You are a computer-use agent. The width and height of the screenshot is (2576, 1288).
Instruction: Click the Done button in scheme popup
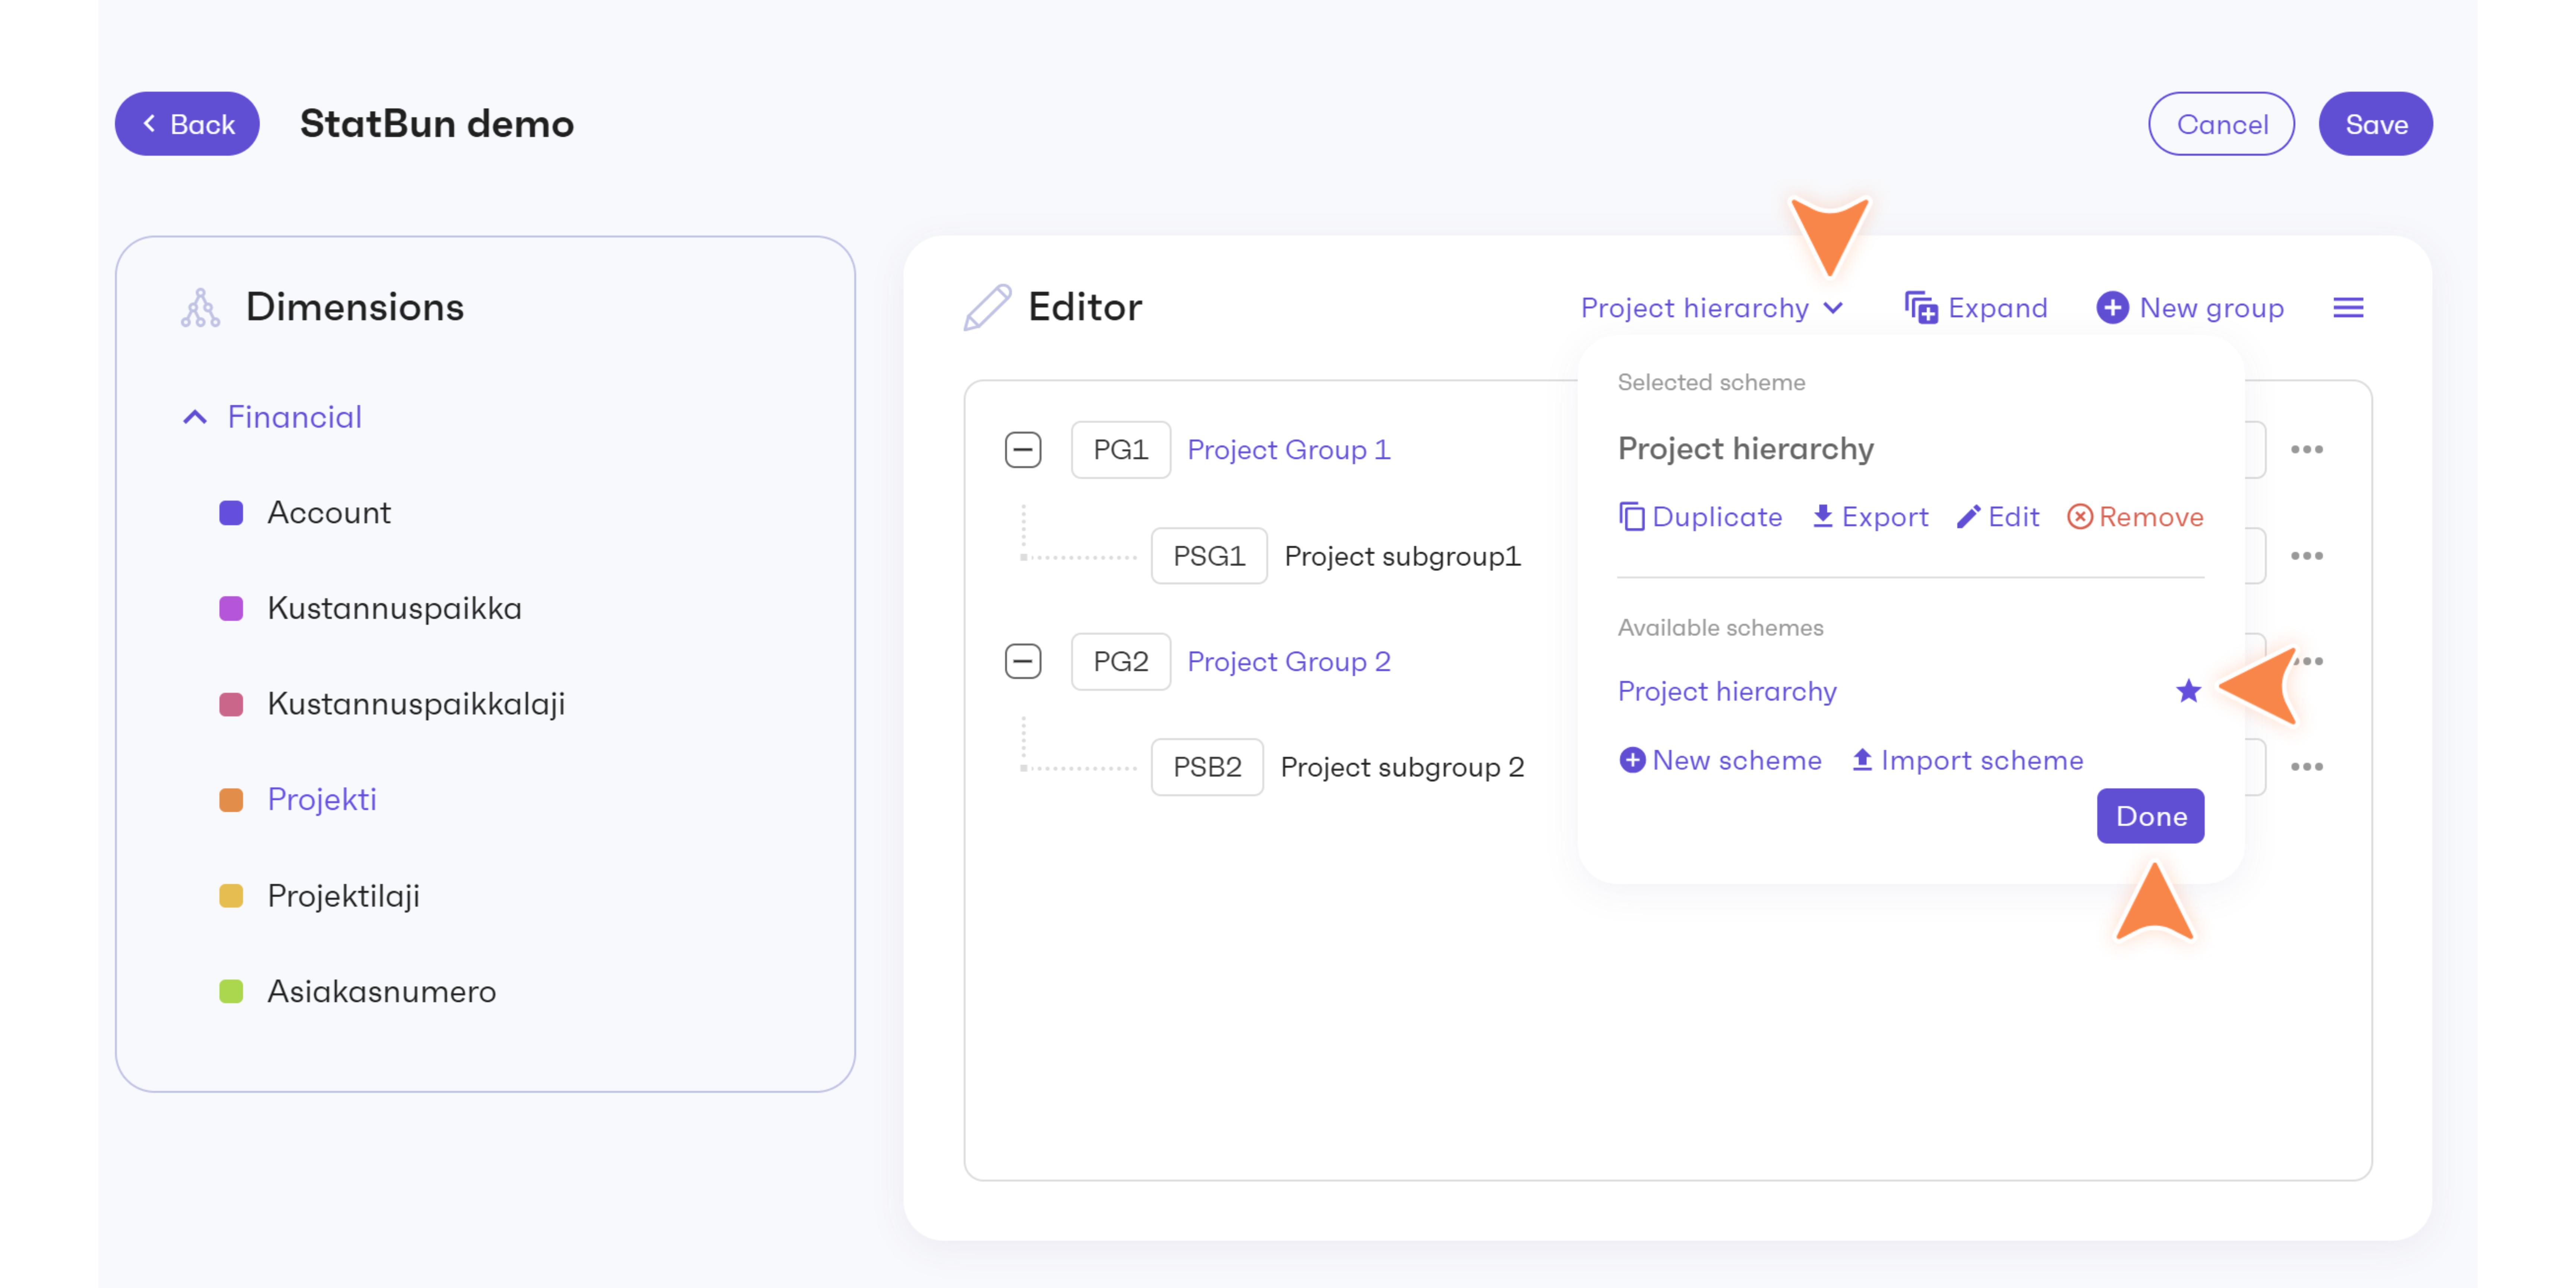[x=2150, y=816]
